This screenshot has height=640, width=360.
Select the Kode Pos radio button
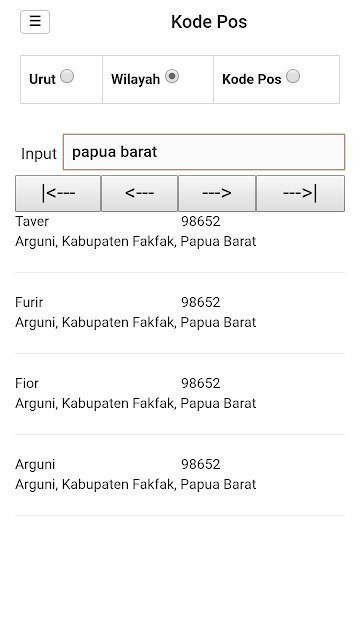tap(293, 76)
